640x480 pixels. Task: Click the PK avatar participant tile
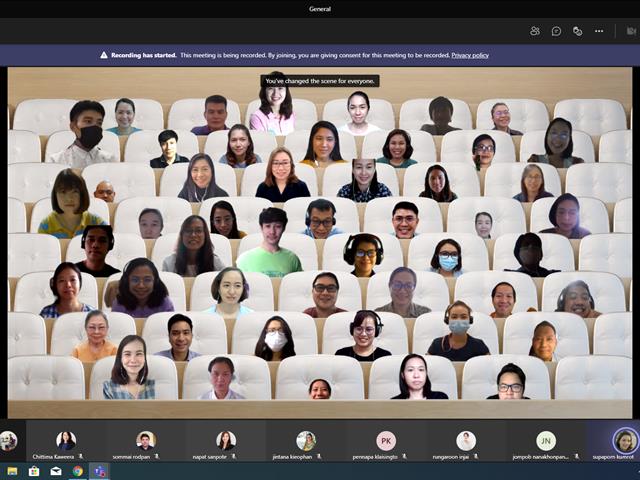click(386, 441)
